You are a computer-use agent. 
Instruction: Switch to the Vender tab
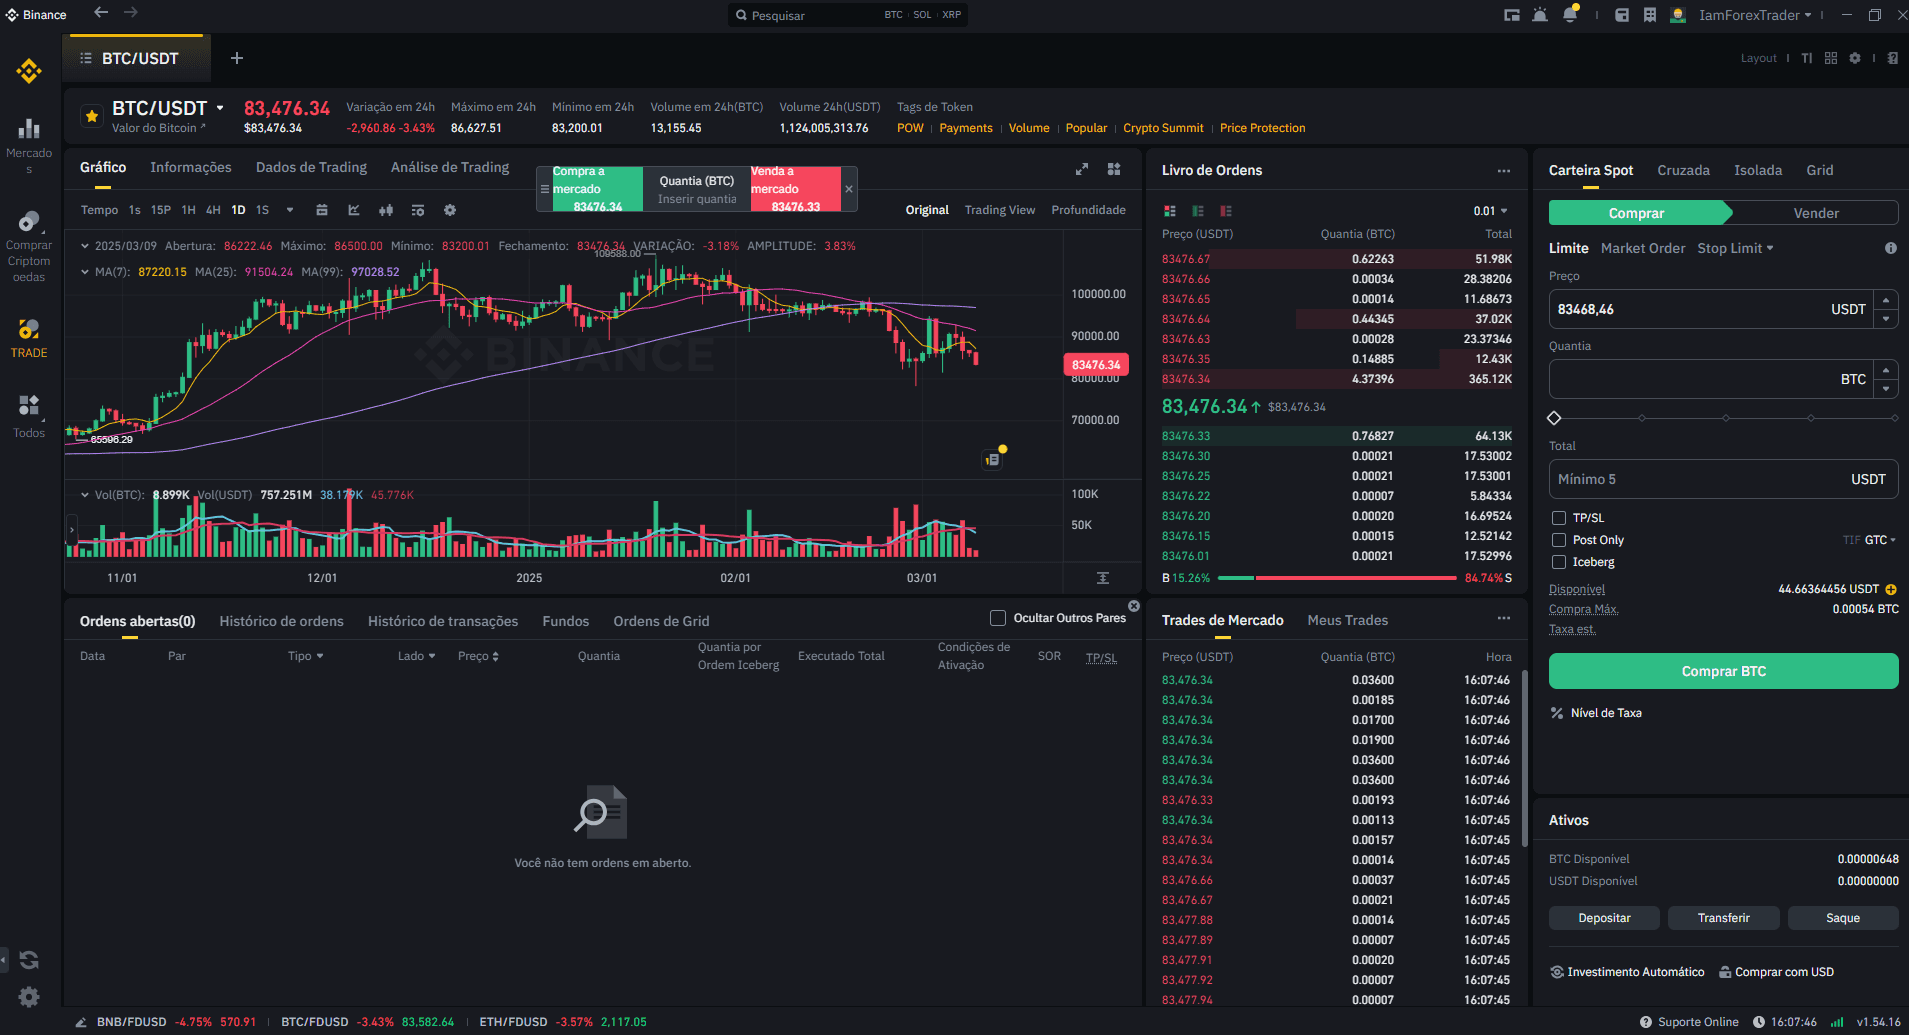coord(1815,213)
